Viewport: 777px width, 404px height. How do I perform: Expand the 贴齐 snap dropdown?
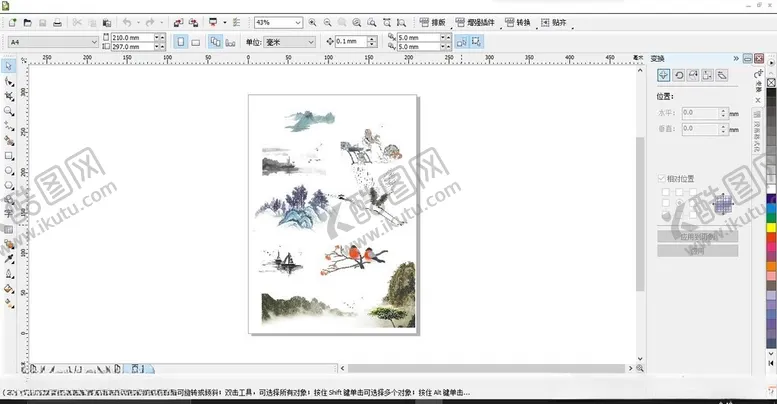(x=573, y=27)
